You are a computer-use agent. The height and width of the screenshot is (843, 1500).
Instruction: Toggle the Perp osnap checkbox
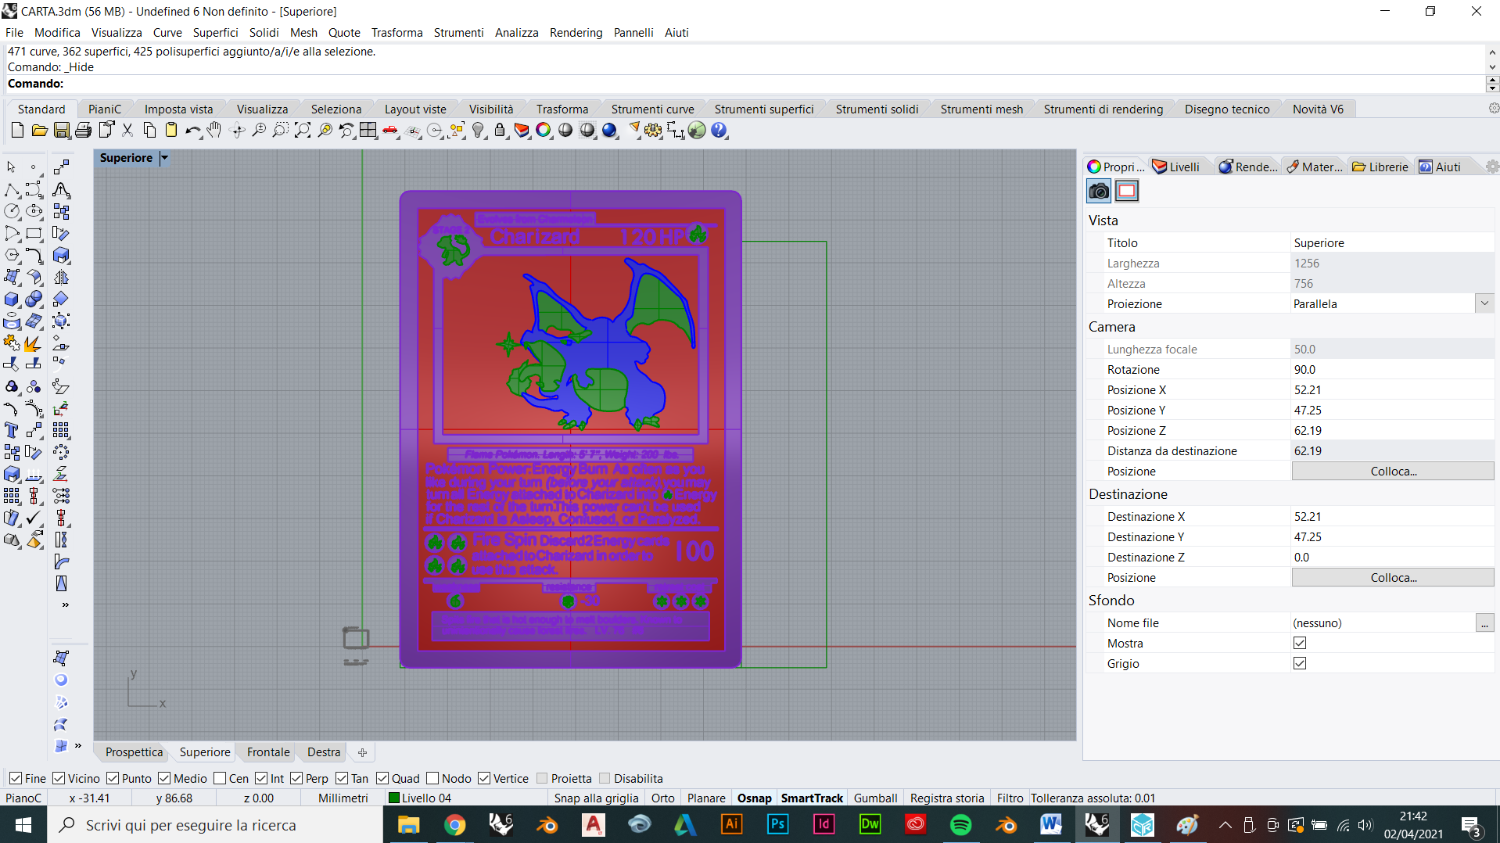tap(296, 778)
